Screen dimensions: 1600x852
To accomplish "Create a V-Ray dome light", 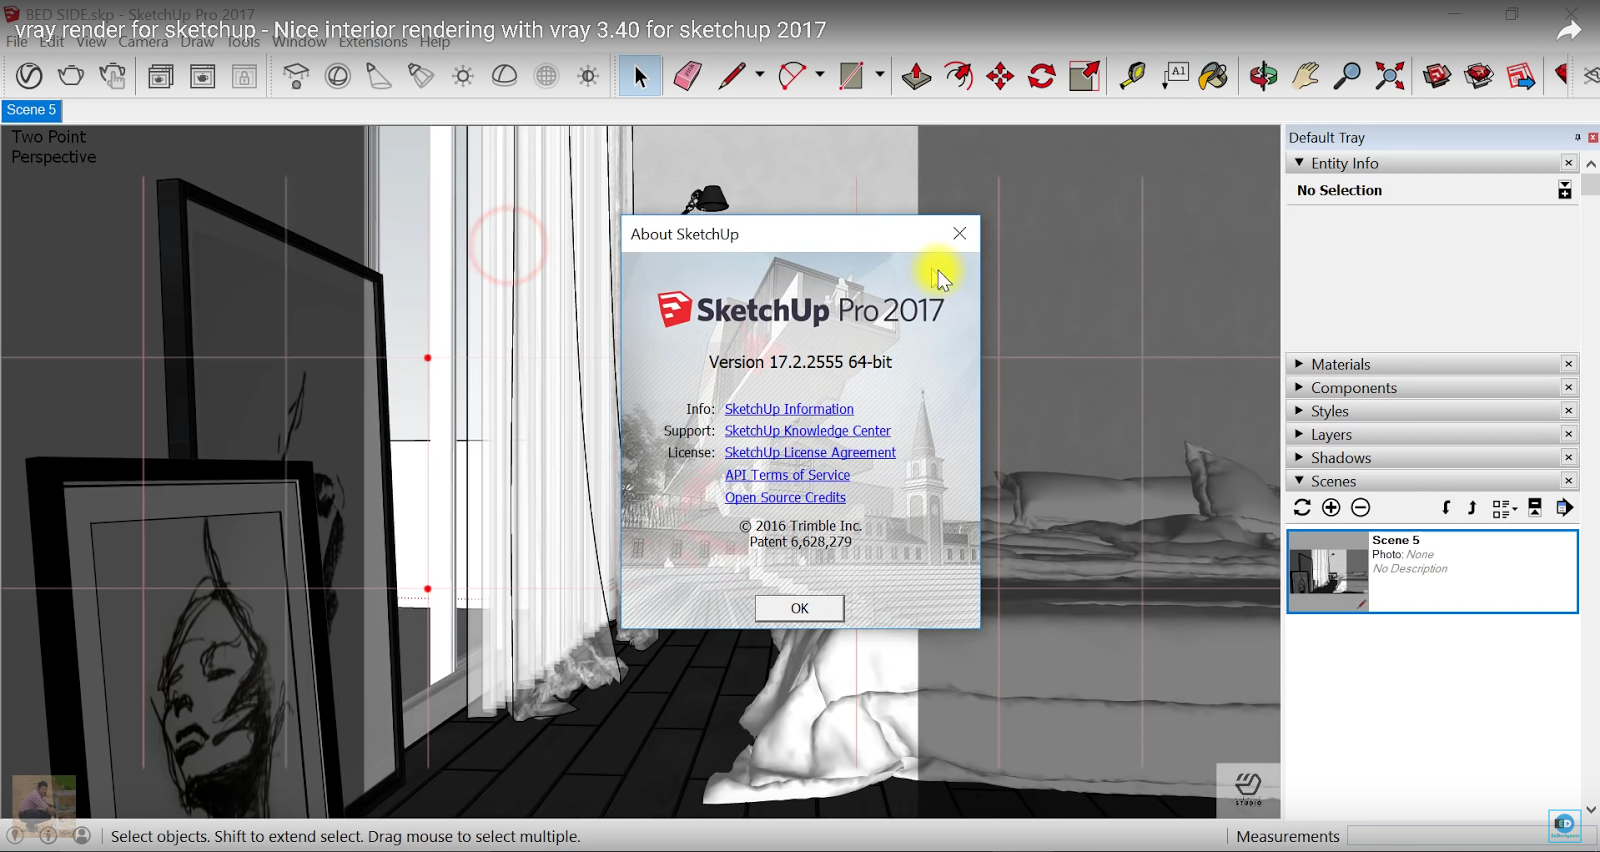I will tap(505, 76).
